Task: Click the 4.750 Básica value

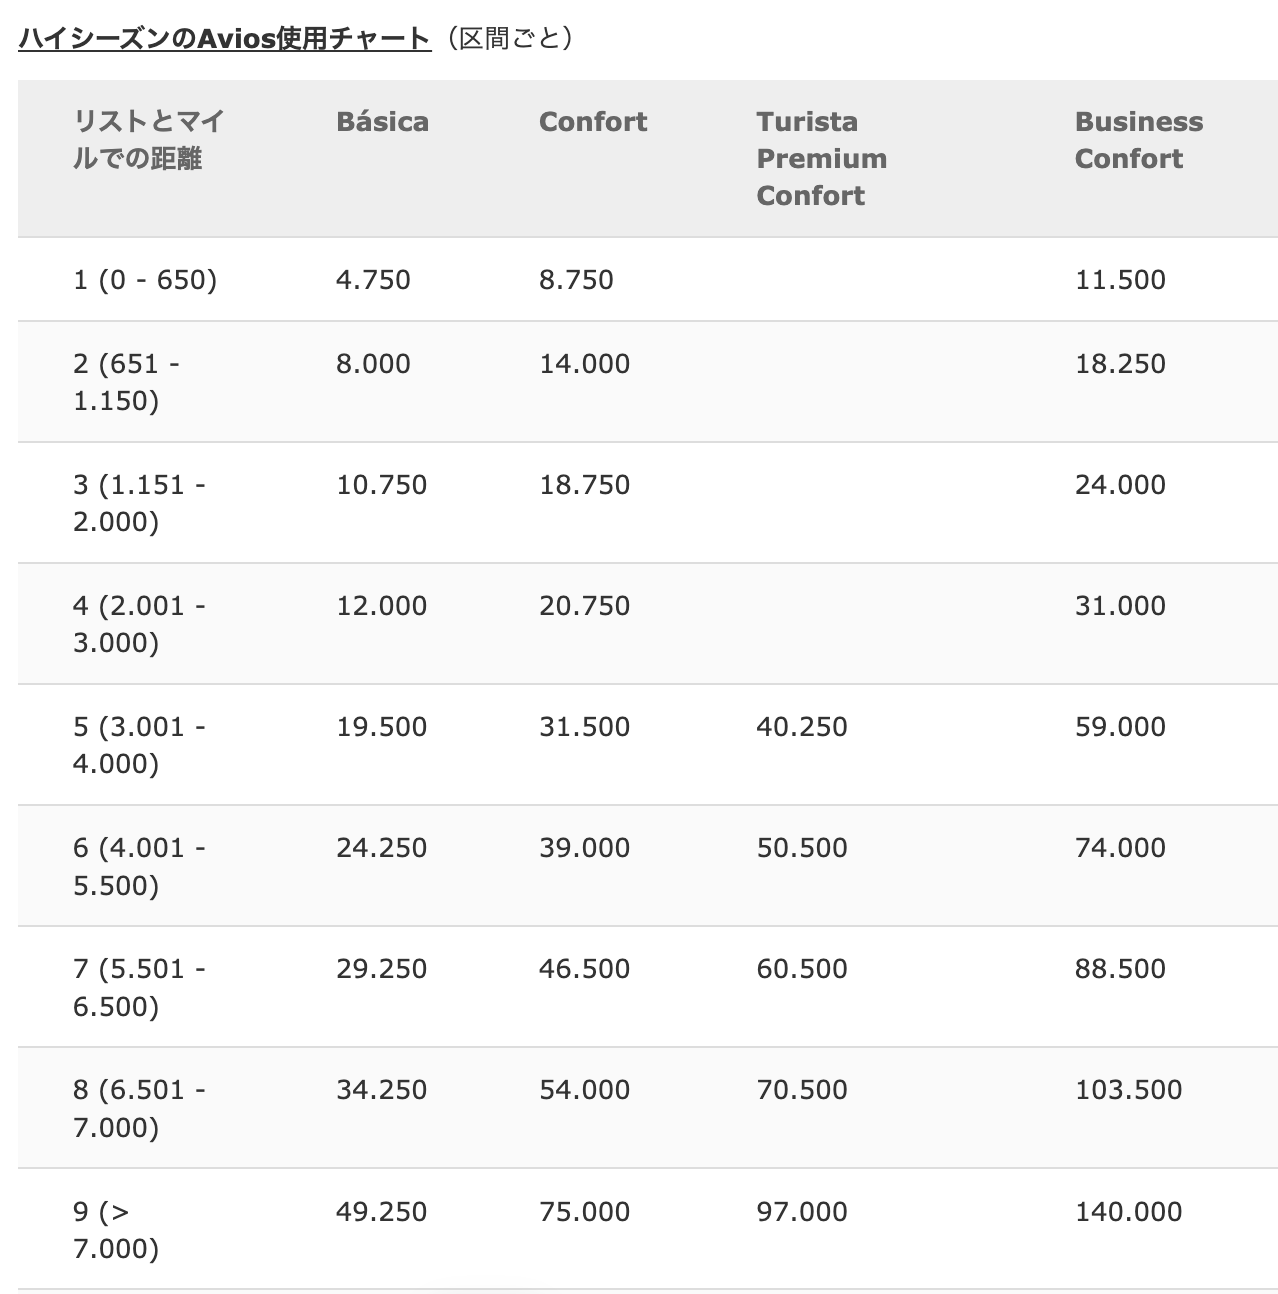Action: (373, 279)
